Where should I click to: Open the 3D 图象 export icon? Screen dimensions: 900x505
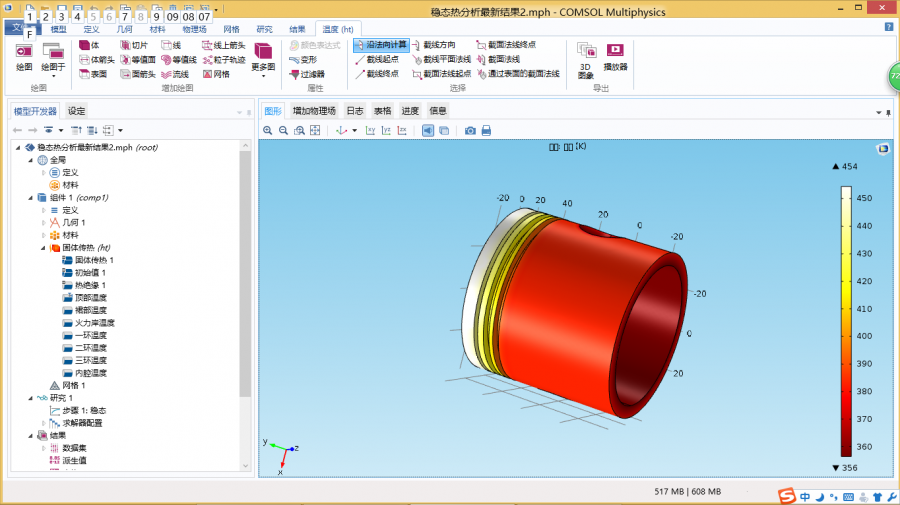point(585,60)
